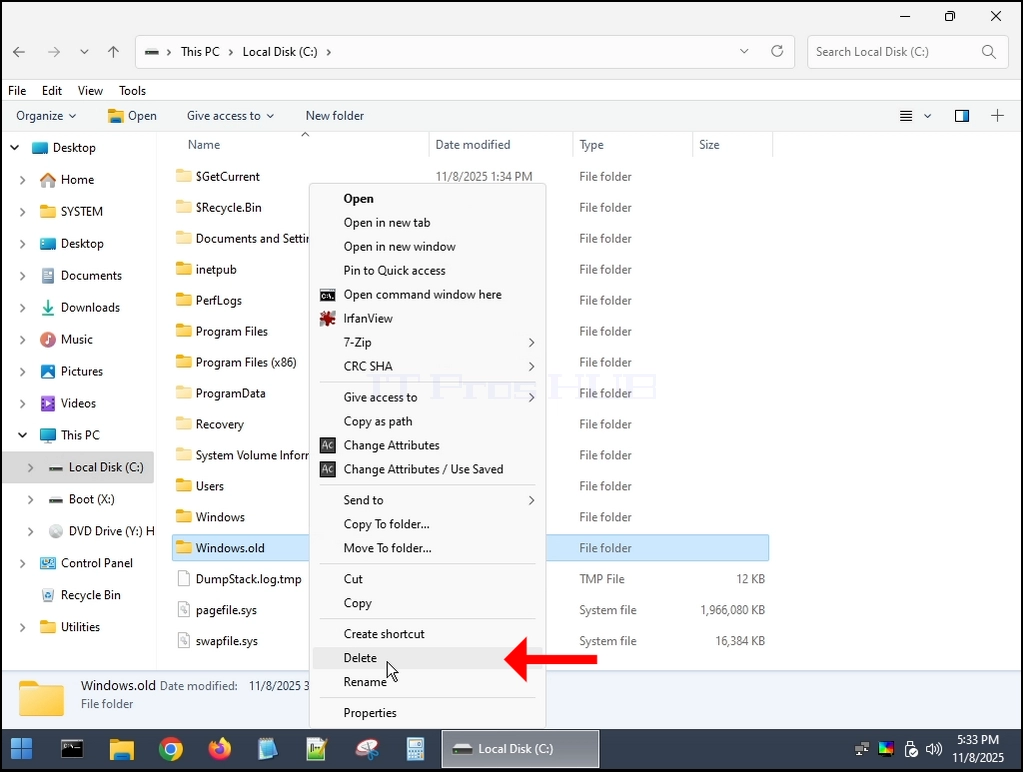Launch Google Chrome from taskbar
This screenshot has width=1023, height=772.
tap(171, 749)
